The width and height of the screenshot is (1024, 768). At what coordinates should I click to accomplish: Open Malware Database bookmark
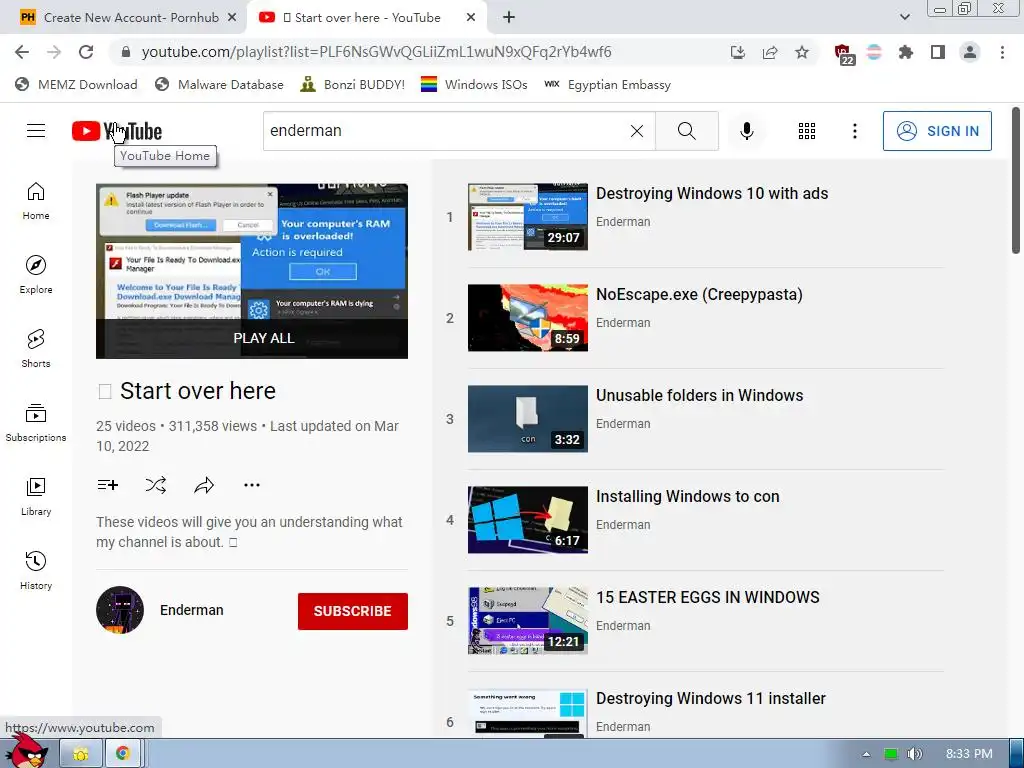pos(219,84)
